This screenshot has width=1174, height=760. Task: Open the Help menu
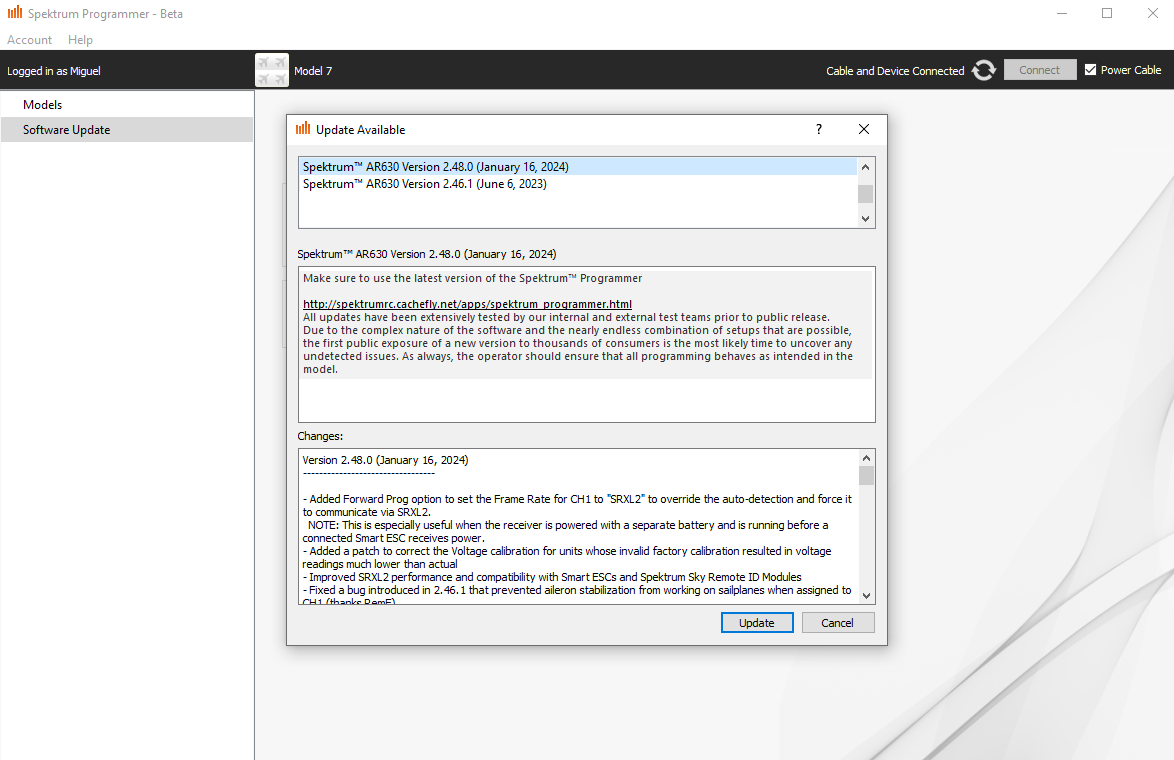[80, 40]
